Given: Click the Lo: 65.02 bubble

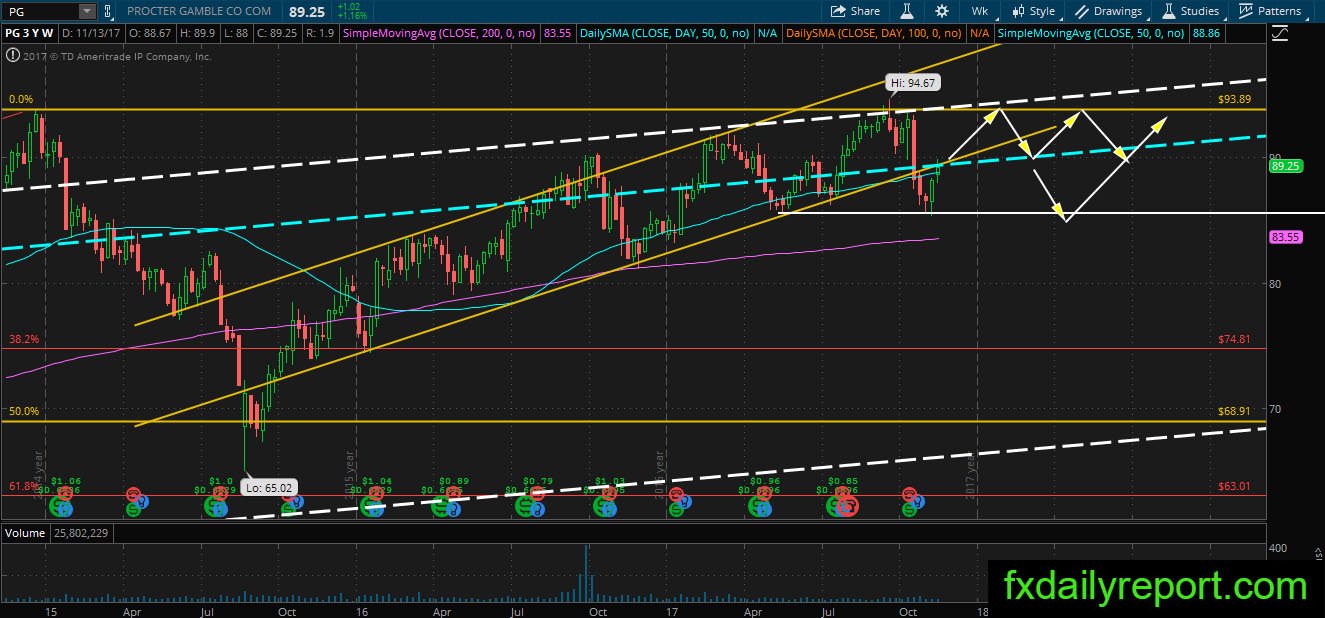Looking at the screenshot, I should coord(269,488).
